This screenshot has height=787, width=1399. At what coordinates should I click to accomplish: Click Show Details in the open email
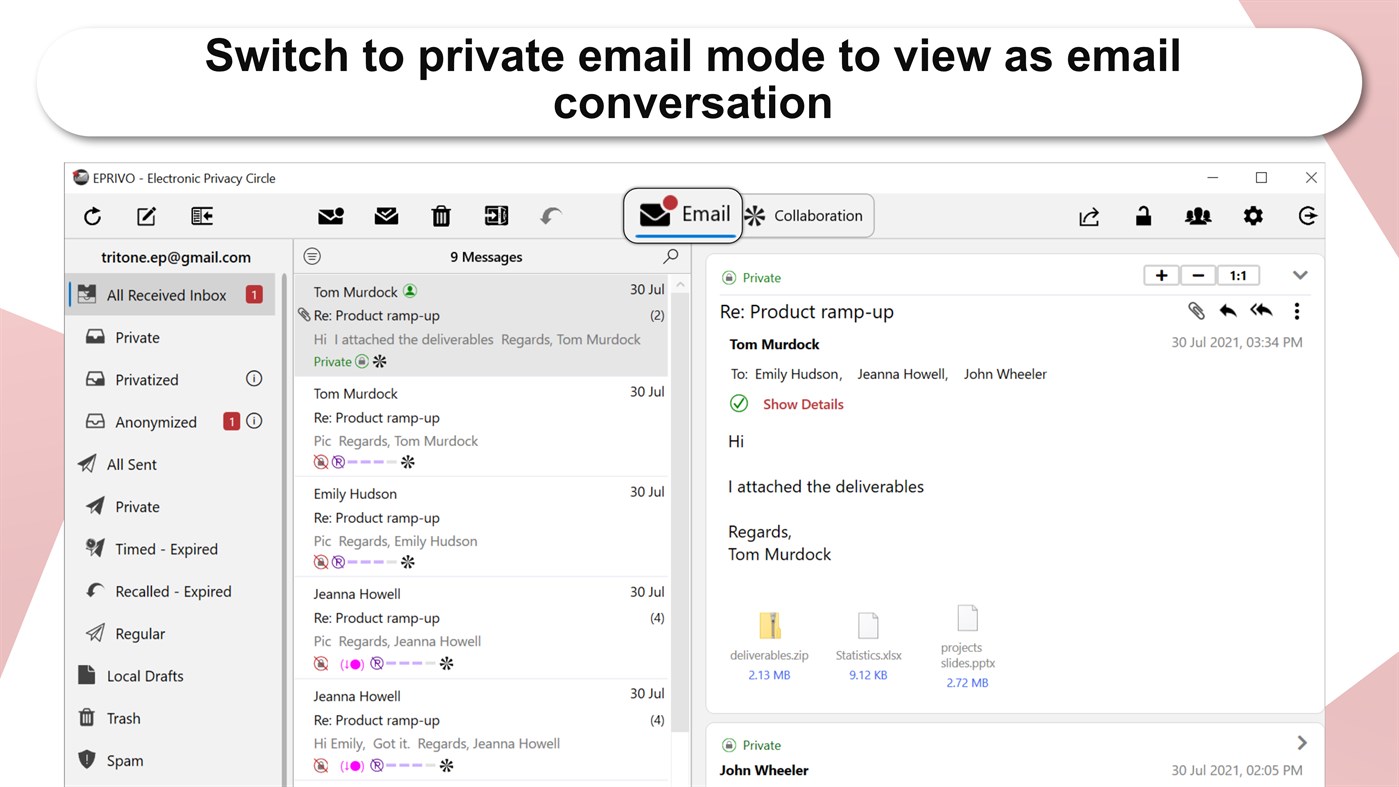pyautogui.click(x=803, y=404)
